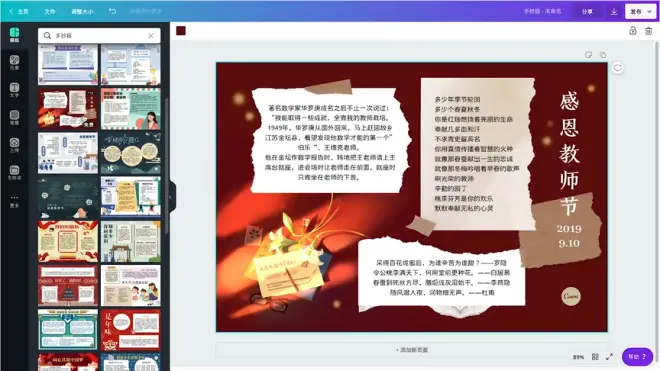Select the teal template with woman illustration
660x371 pixels.
click(130, 109)
